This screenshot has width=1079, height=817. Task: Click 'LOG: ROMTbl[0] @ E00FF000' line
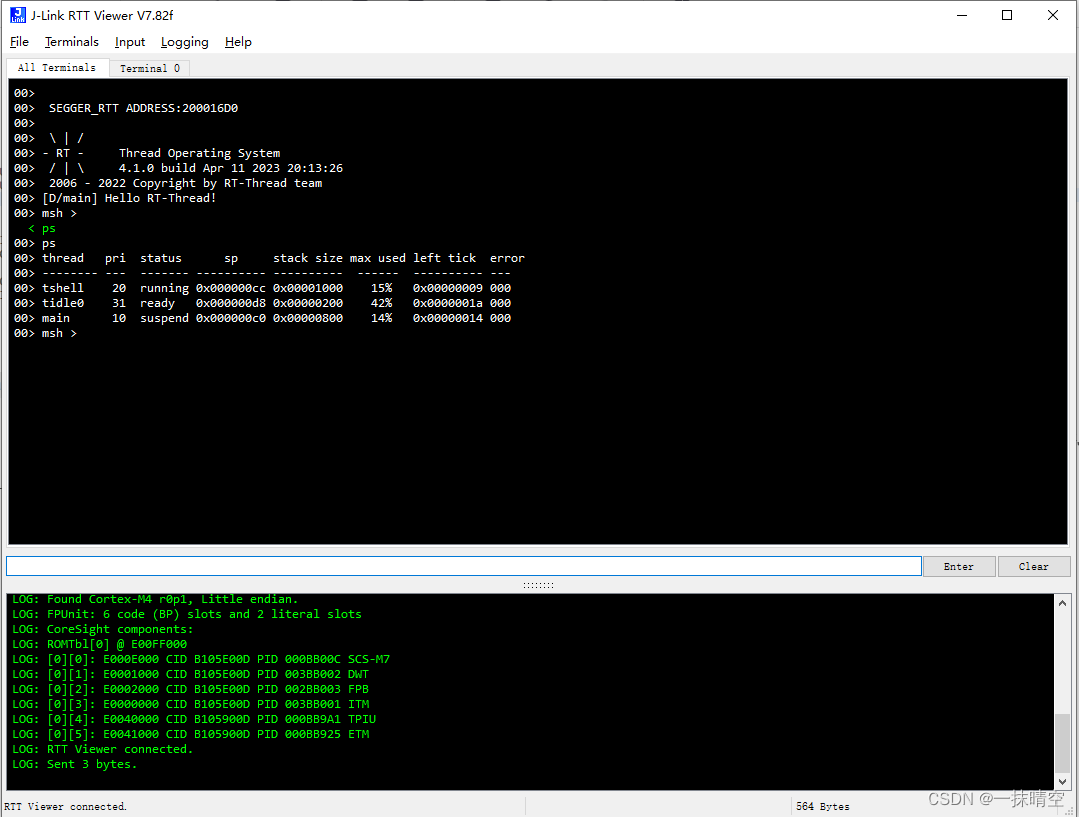coord(99,645)
